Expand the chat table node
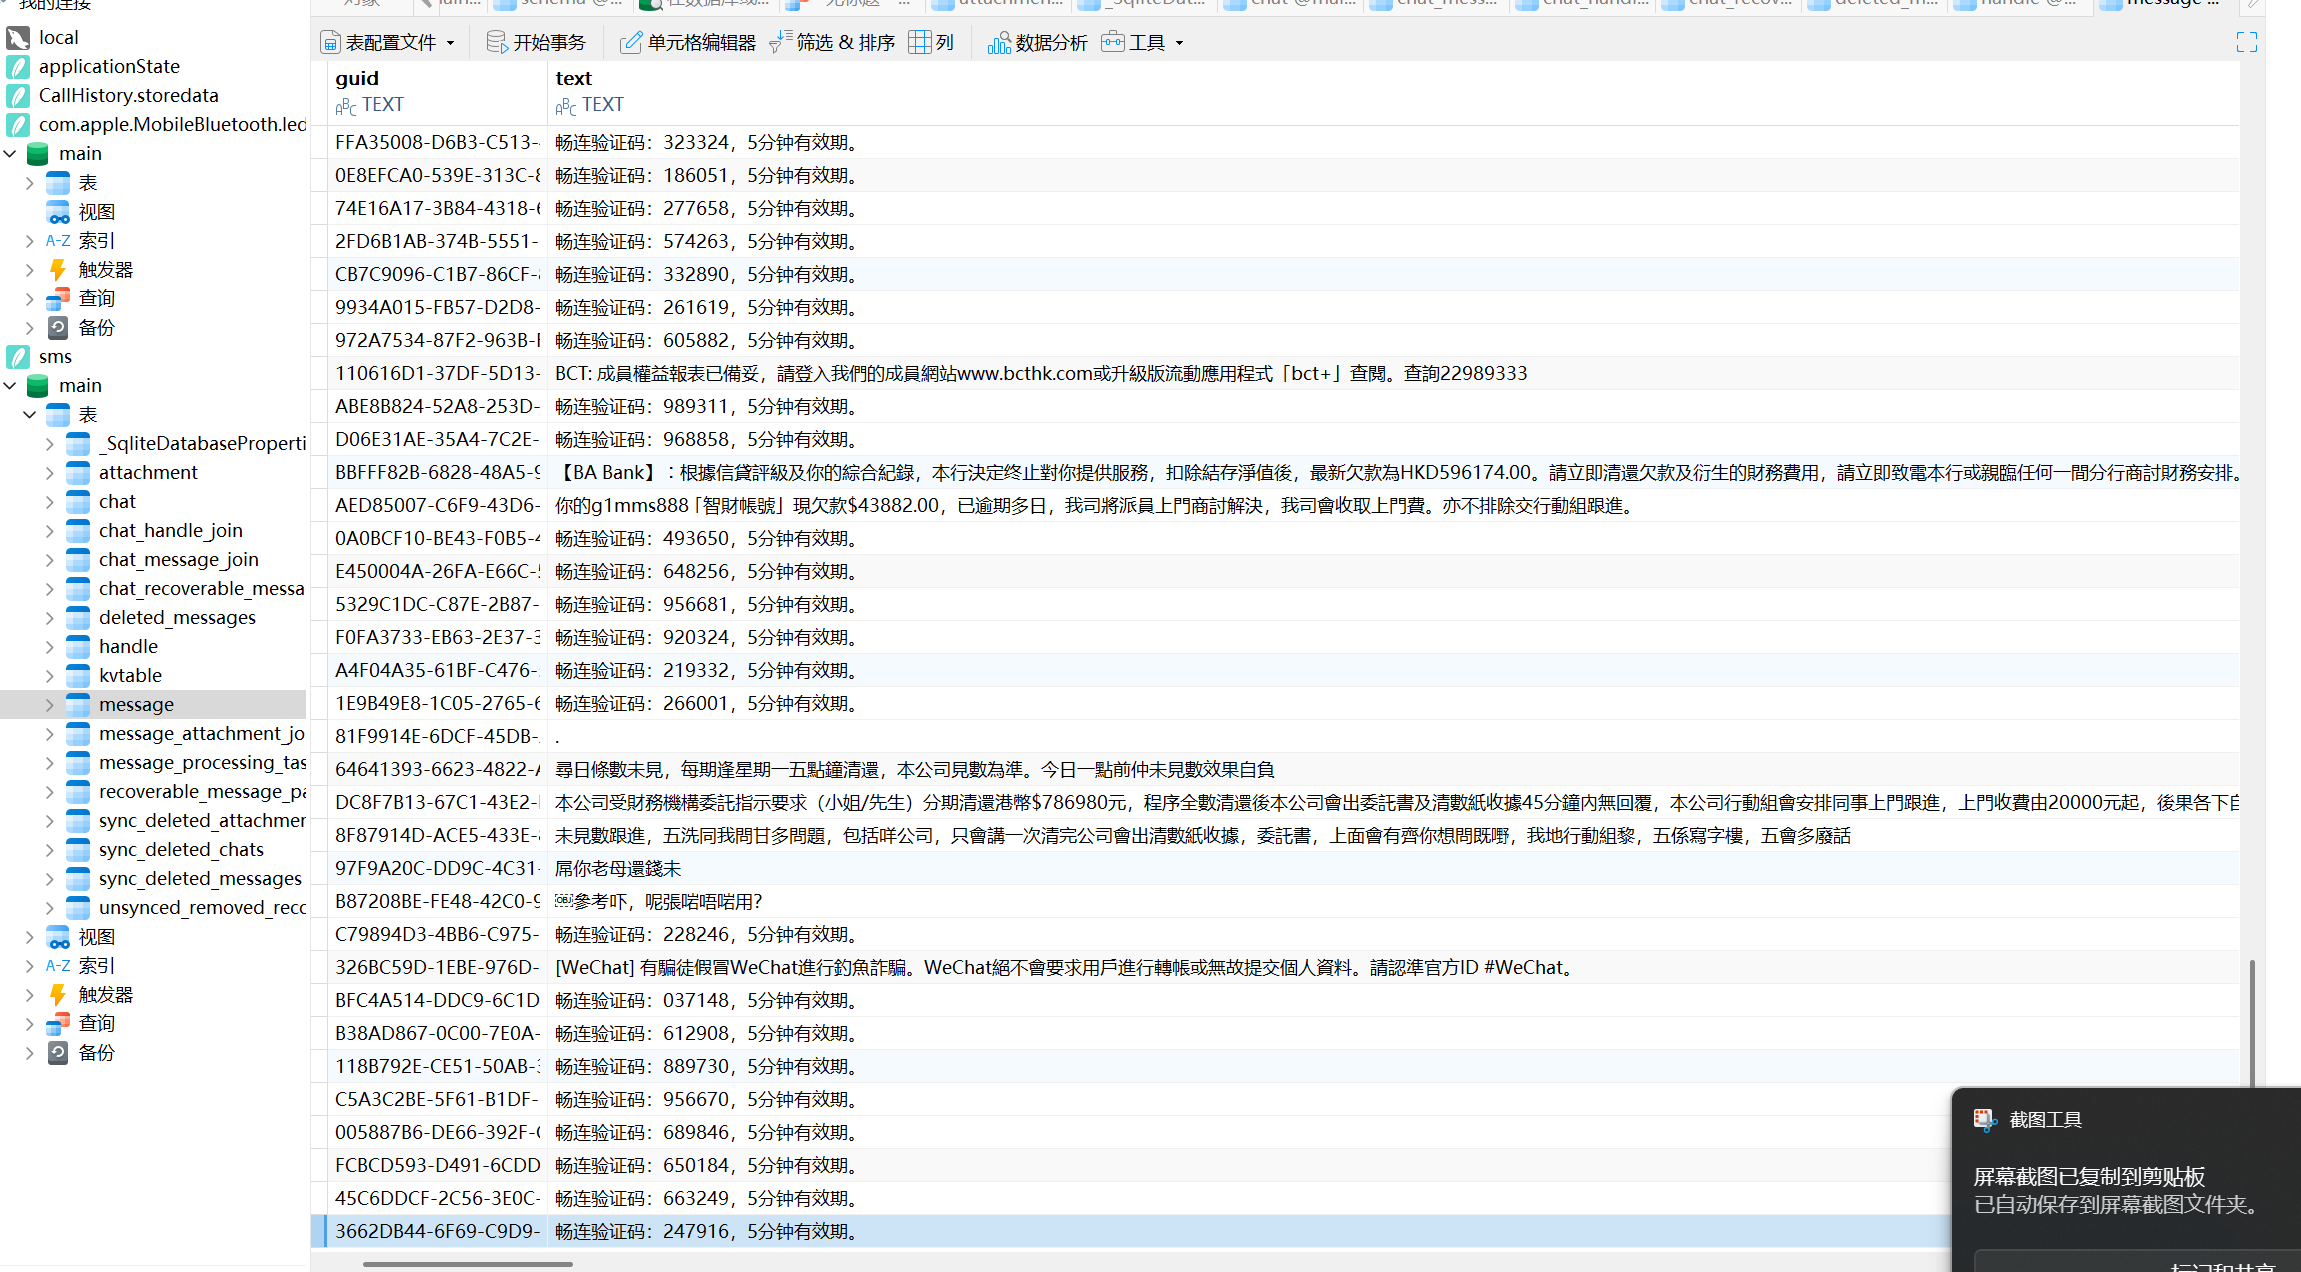Screen dimensions: 2301x1272 (x=47, y=501)
